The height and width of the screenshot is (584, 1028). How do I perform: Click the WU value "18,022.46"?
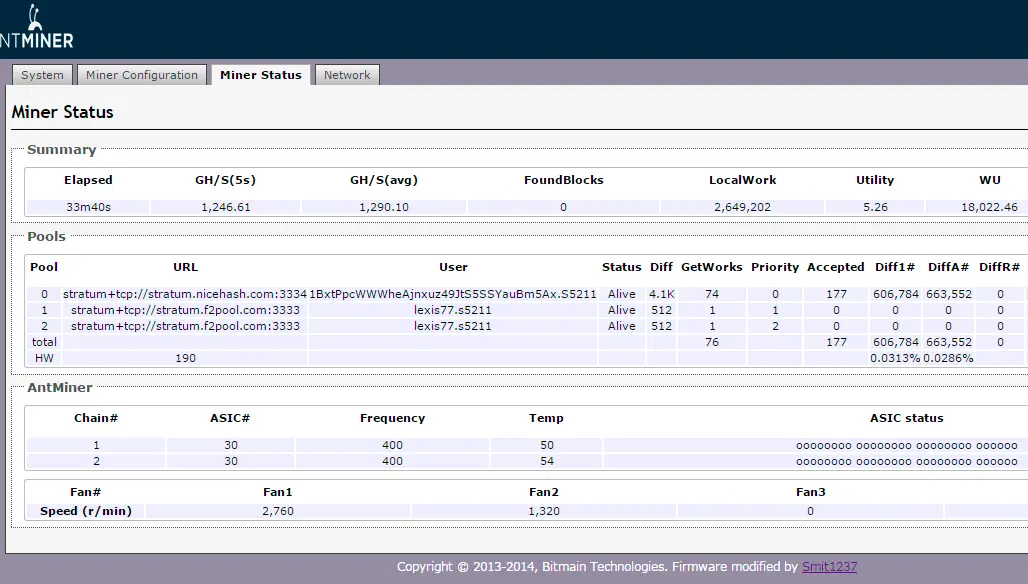pos(989,207)
